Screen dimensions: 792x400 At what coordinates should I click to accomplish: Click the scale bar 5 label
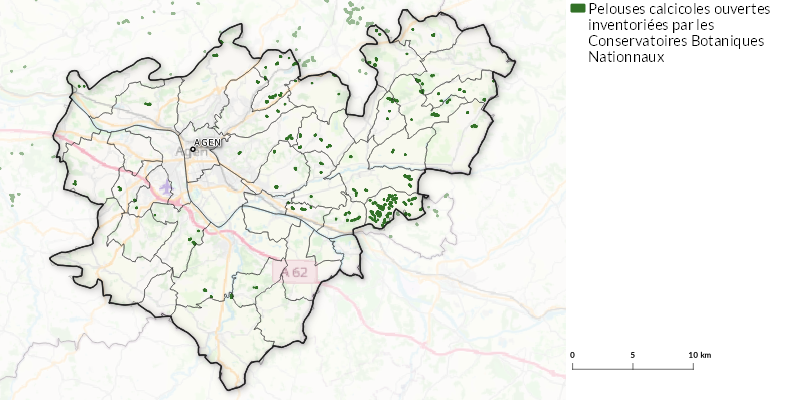(632, 355)
